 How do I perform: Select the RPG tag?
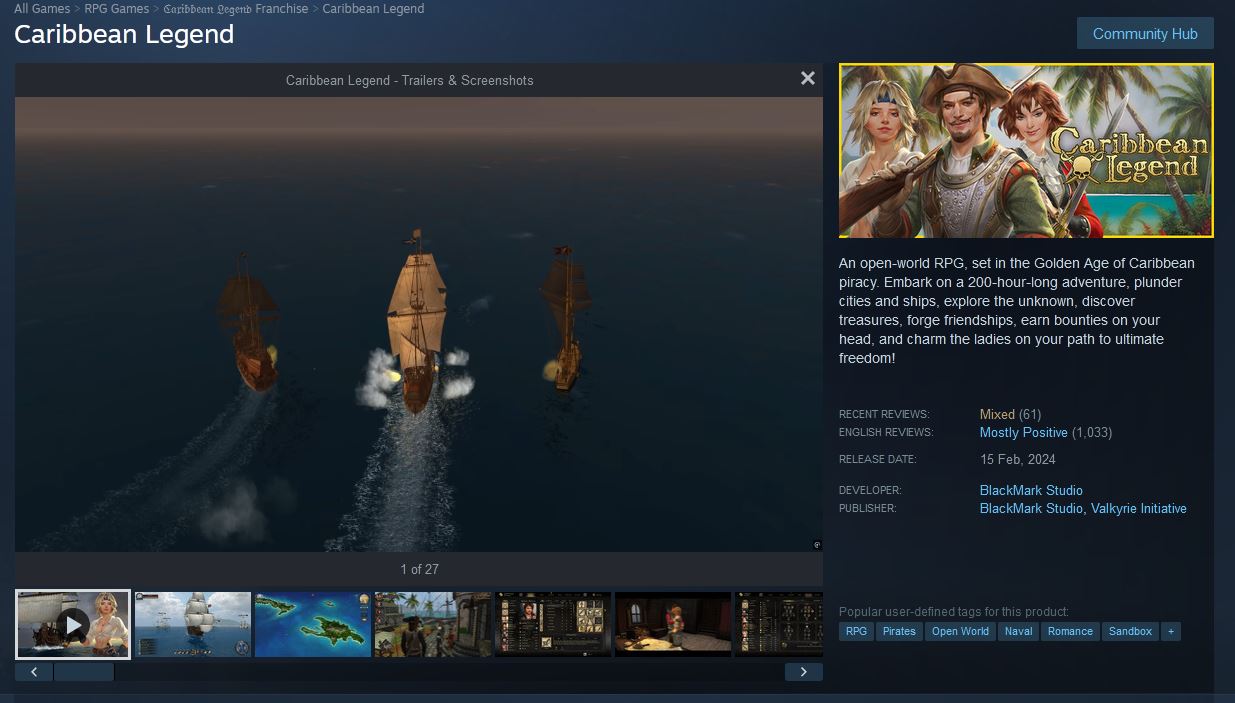click(x=856, y=631)
